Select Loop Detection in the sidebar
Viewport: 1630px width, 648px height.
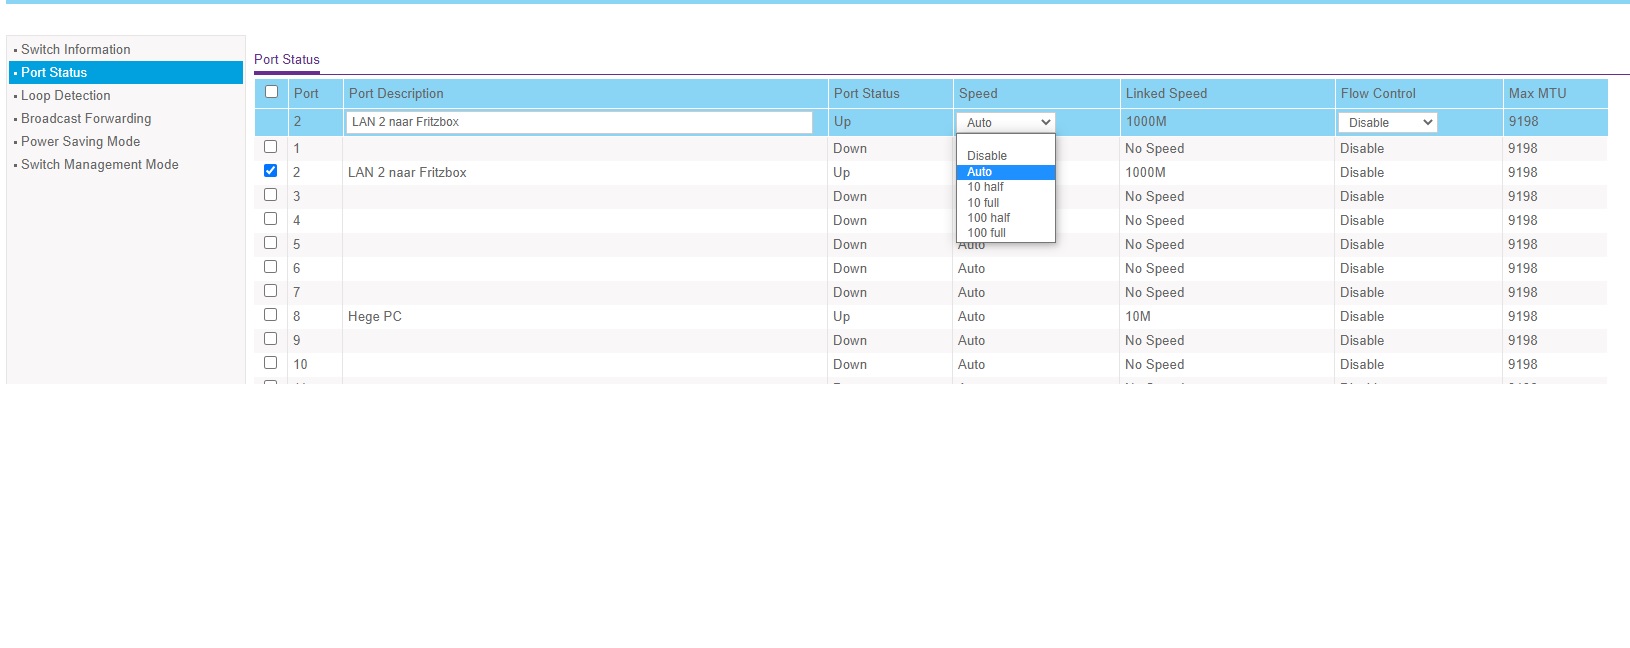[x=65, y=95]
